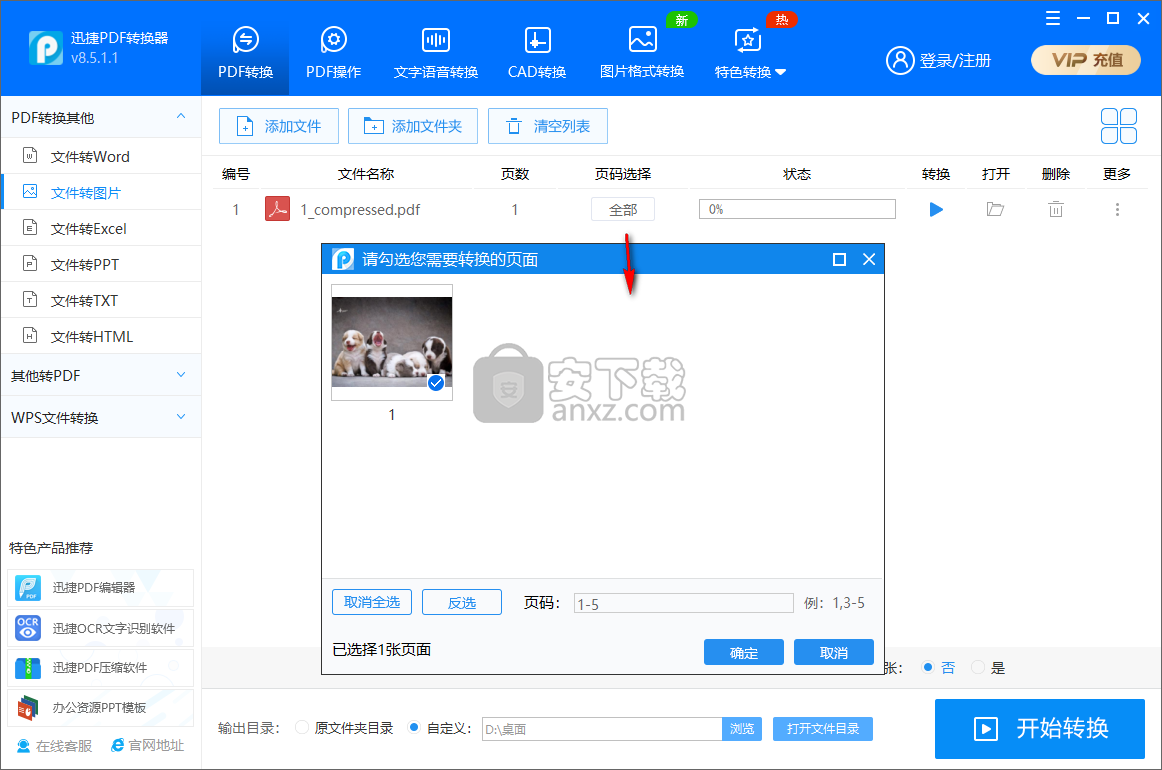Viewport: 1162px width, 770px height.
Task: Click PDF file icon of 1_compressed.pdf
Action: click(277, 209)
